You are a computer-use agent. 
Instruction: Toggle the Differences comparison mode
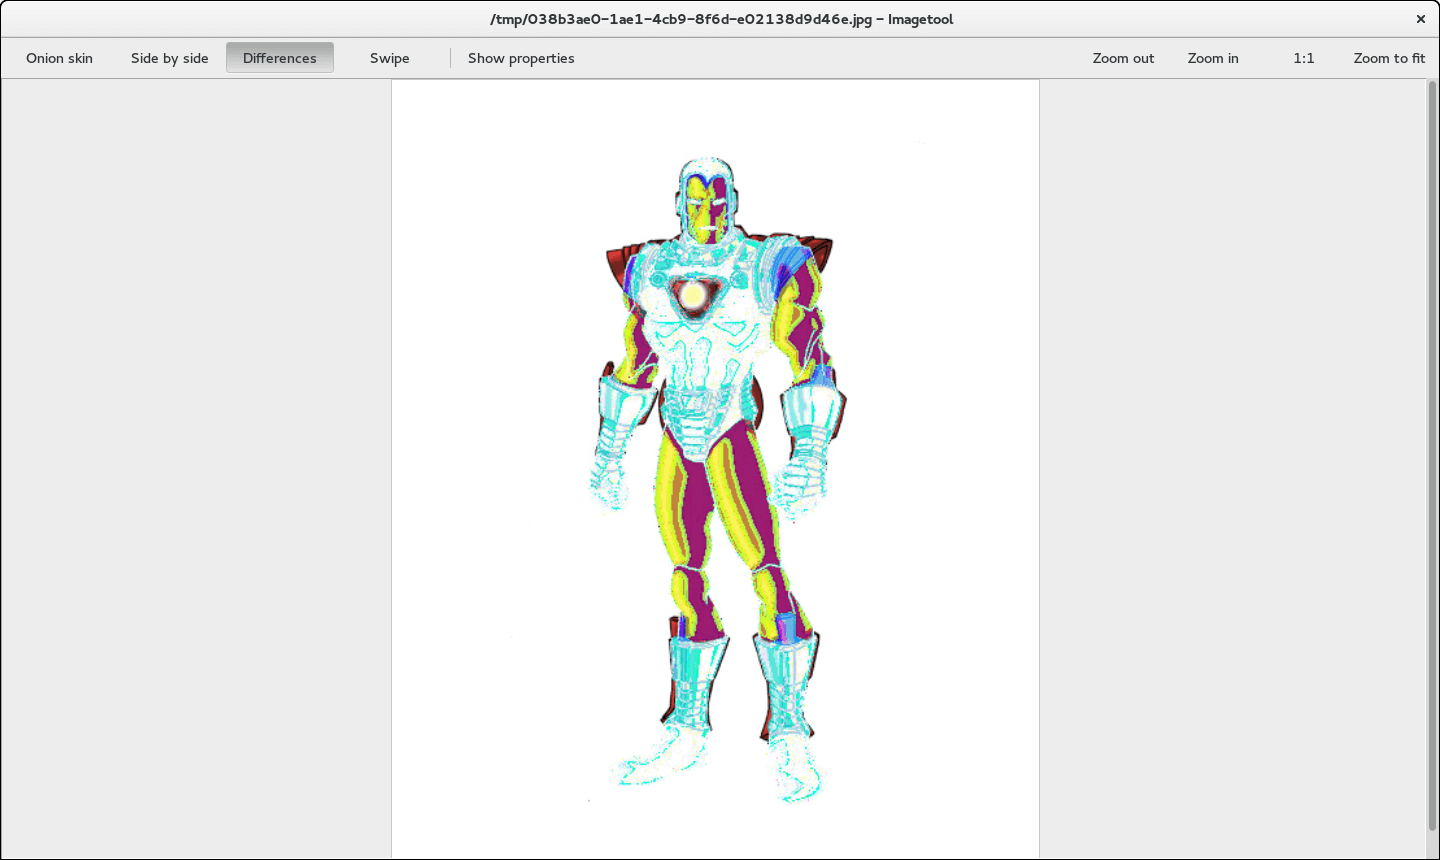pos(279,58)
